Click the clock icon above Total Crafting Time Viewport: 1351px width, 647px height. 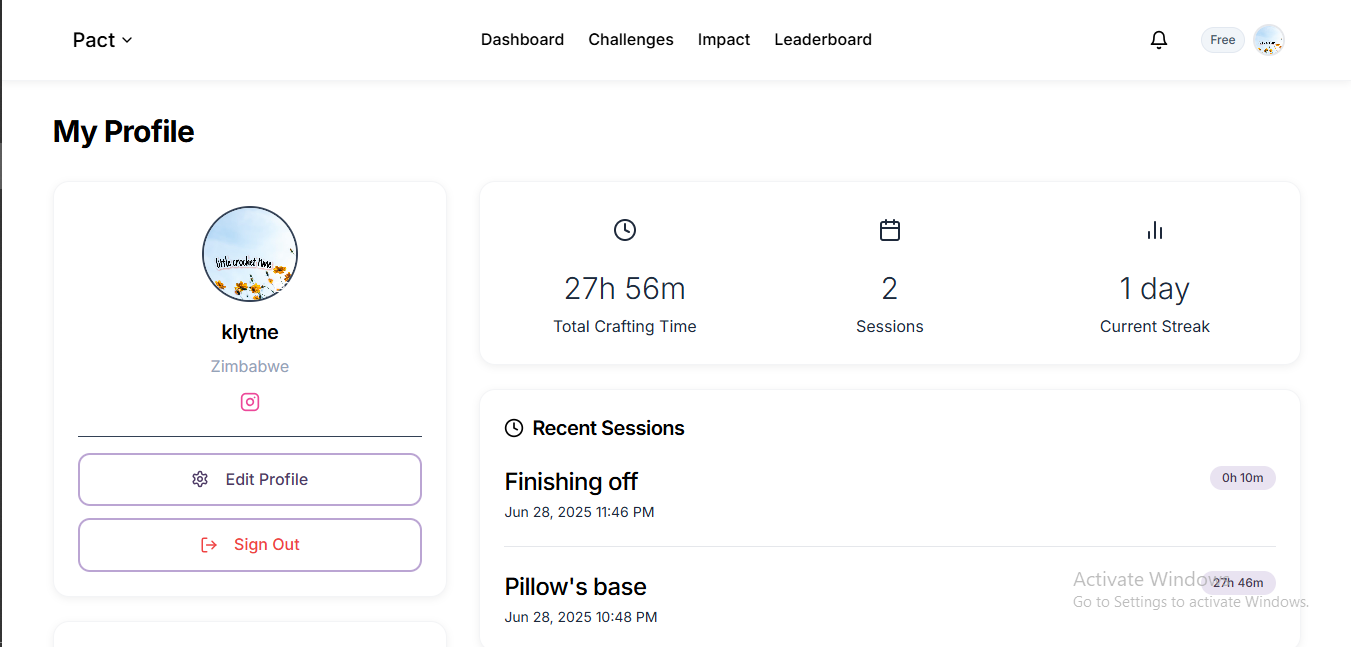tap(625, 230)
